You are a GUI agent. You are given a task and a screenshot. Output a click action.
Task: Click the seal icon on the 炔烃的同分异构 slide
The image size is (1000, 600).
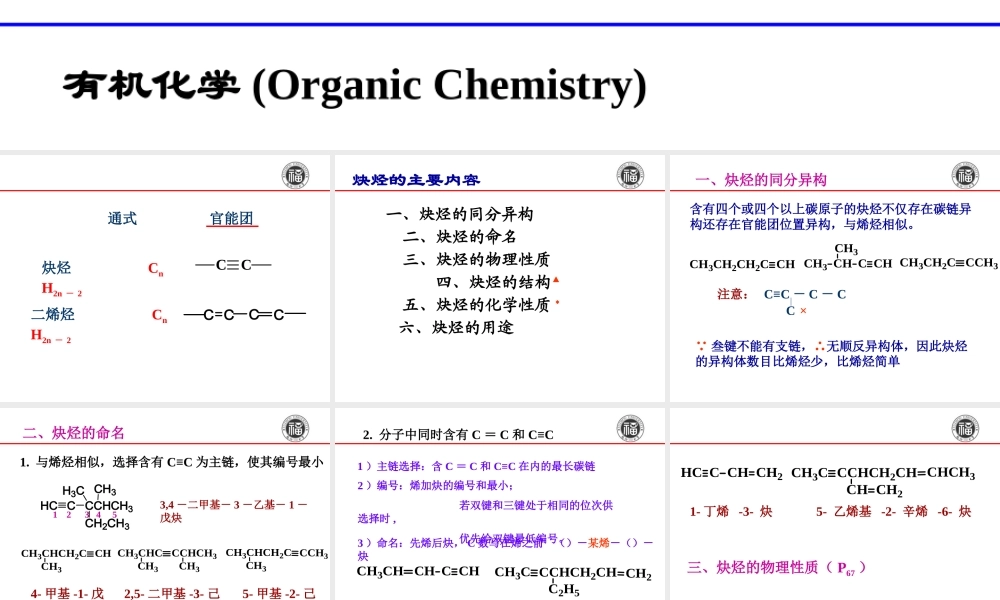click(963, 174)
